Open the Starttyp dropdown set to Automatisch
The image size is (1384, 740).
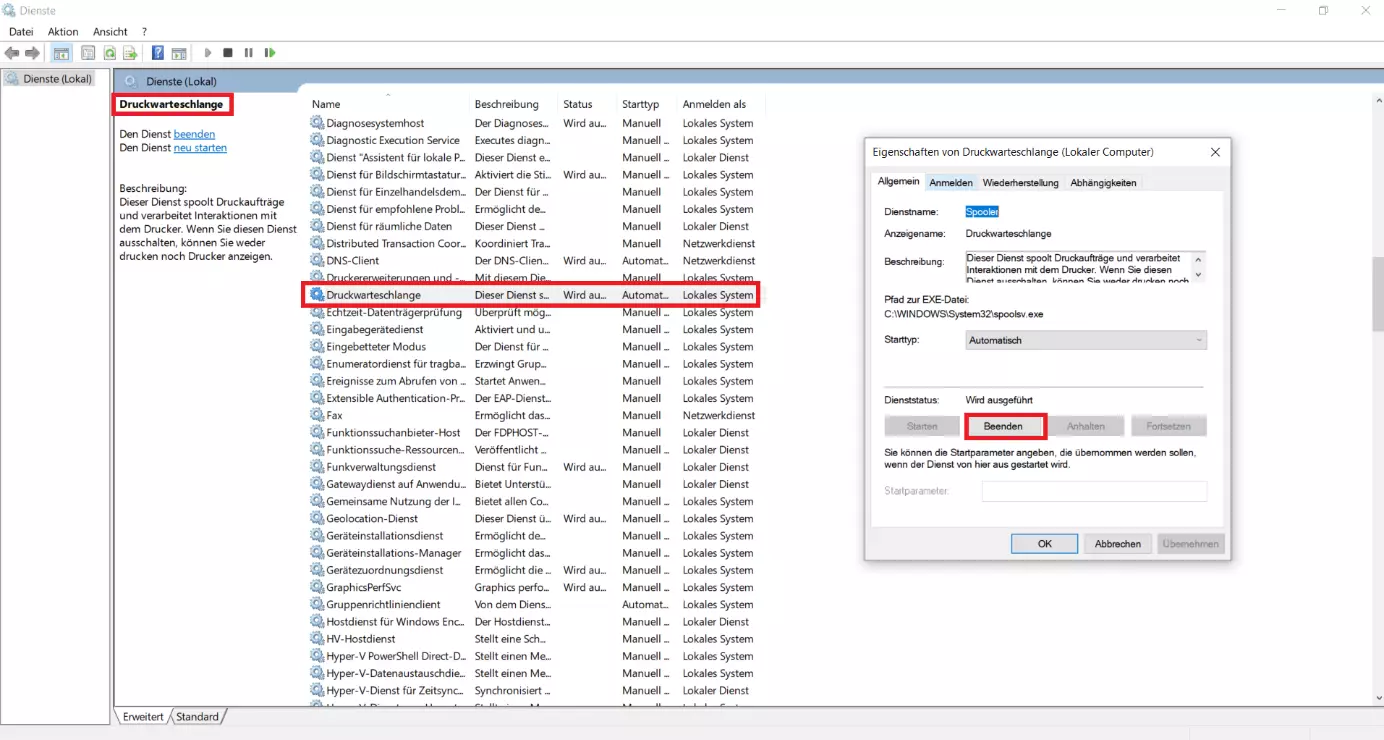point(1086,340)
